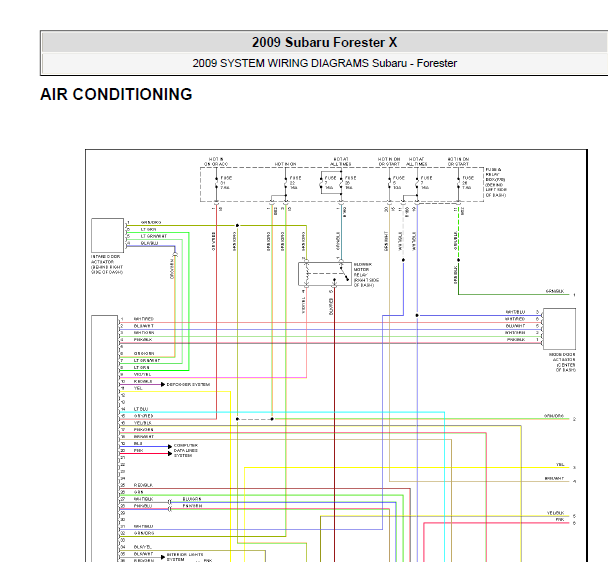Click the "DEFOGGER SYSTEM" reference label
608x562 pixels.
188,384
